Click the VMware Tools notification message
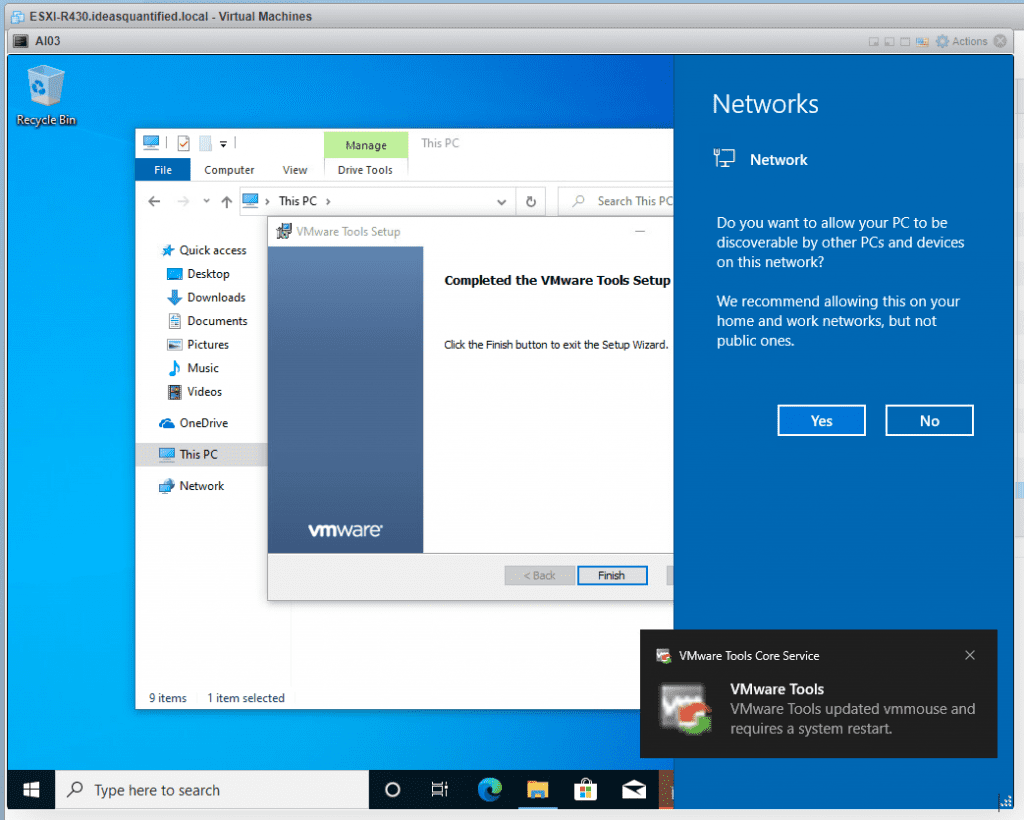1024x820 pixels. [852, 718]
